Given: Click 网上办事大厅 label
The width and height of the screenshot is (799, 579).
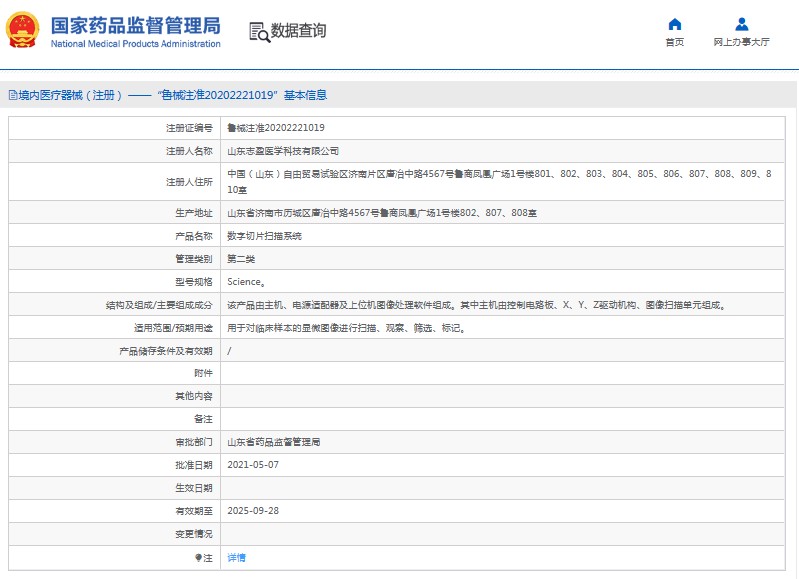Looking at the screenshot, I should click(741, 42).
